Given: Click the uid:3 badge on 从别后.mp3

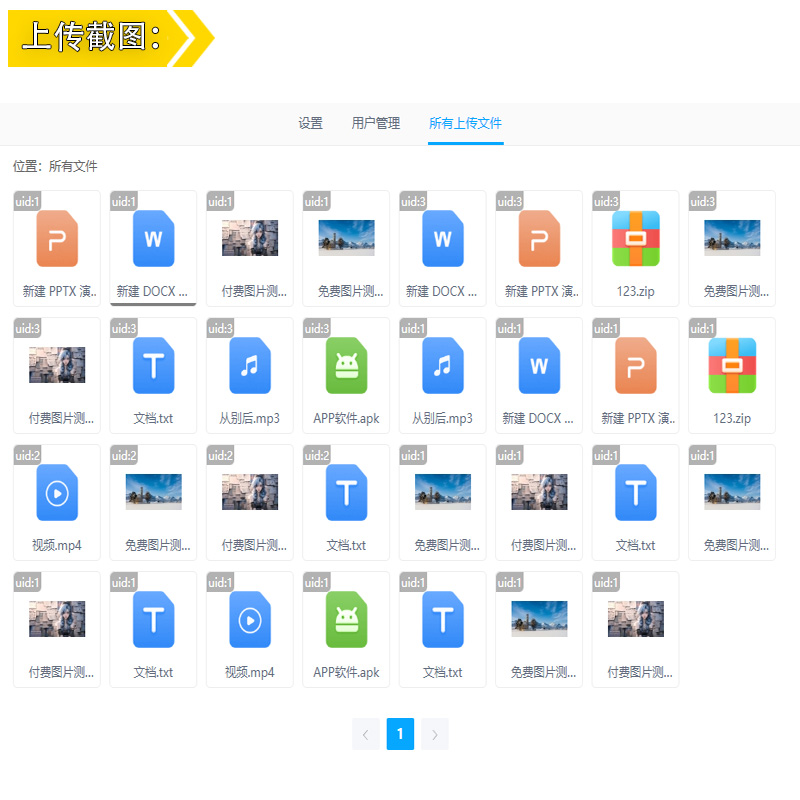Looking at the screenshot, I should coord(220,328).
